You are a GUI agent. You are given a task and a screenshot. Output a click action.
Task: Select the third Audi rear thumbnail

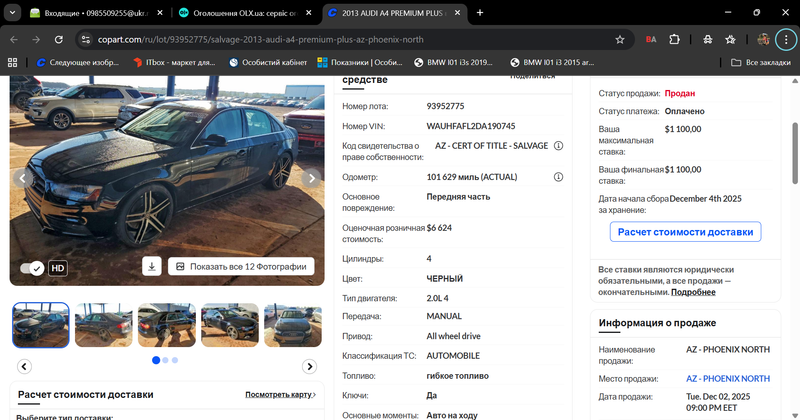click(x=167, y=325)
